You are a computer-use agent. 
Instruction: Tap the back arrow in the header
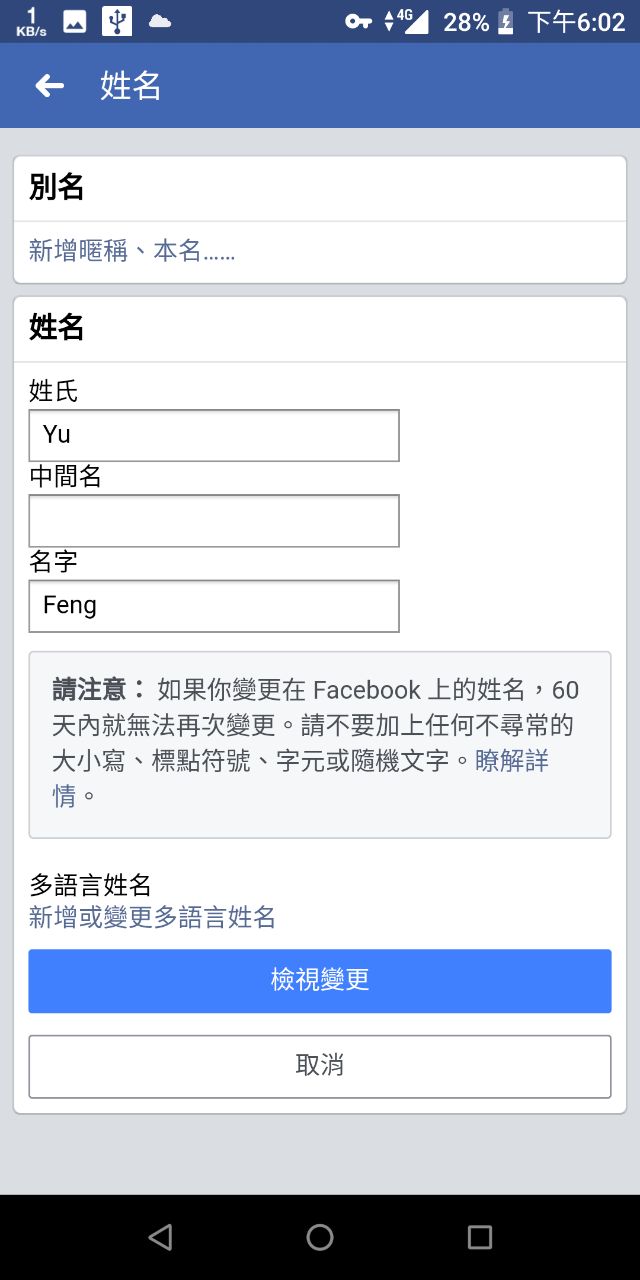49,86
